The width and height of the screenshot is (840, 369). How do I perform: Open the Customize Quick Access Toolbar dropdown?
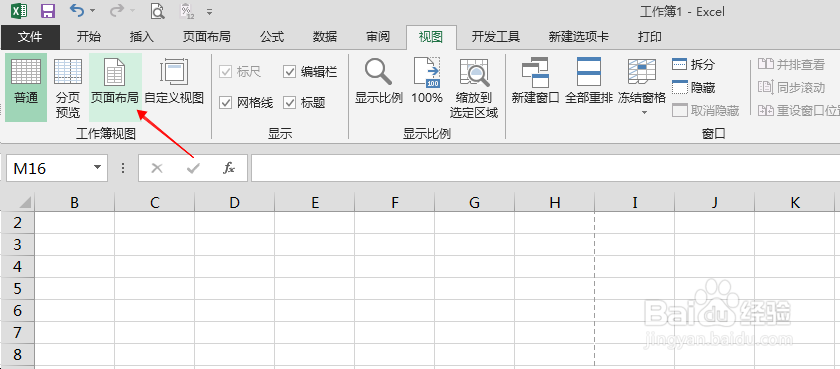[209, 11]
